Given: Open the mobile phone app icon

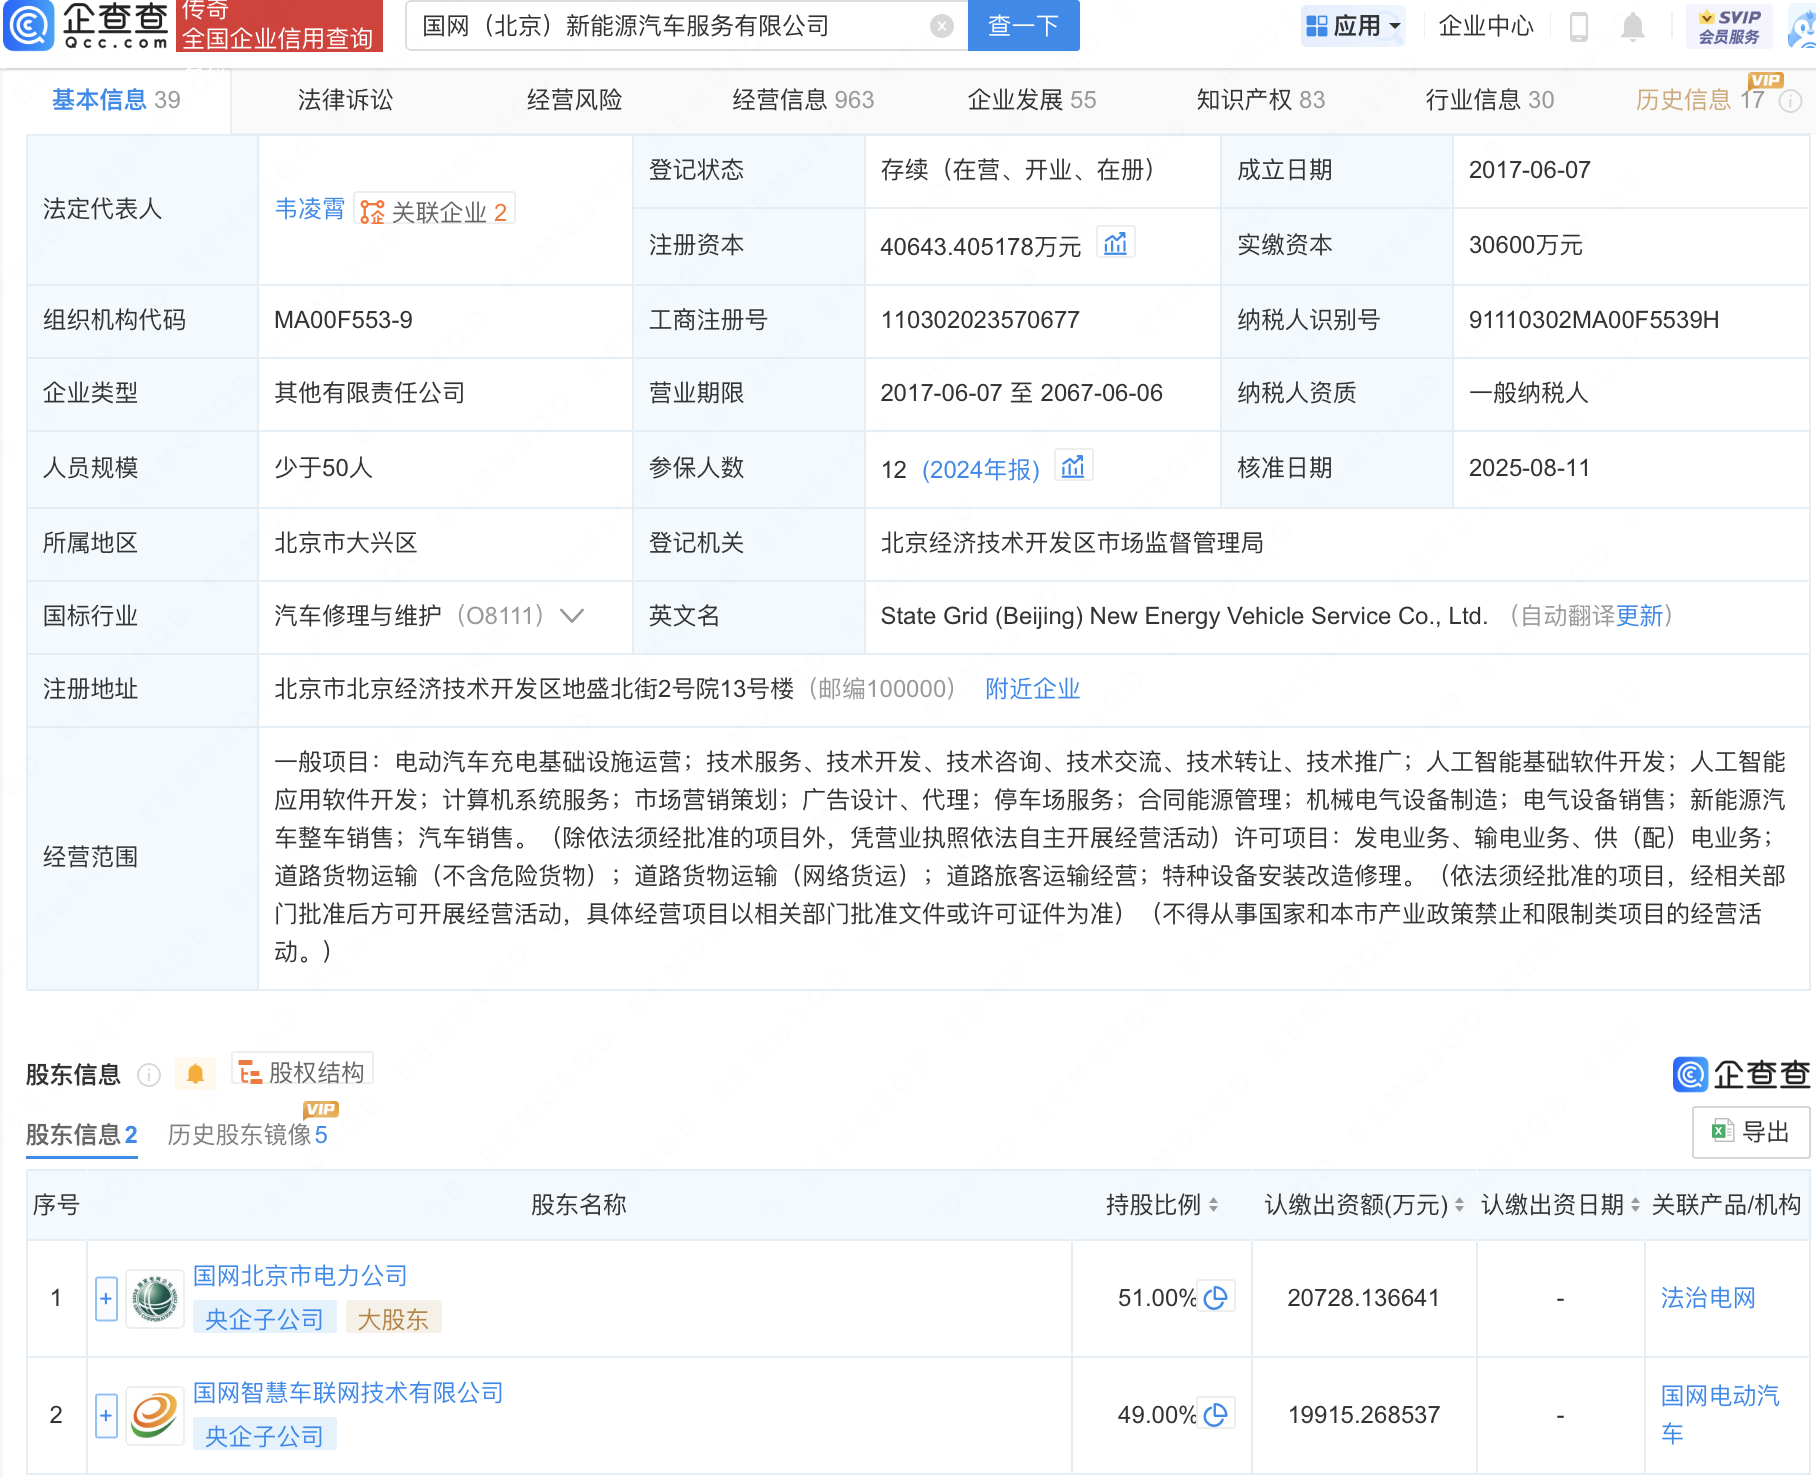Looking at the screenshot, I should coord(1579,27).
